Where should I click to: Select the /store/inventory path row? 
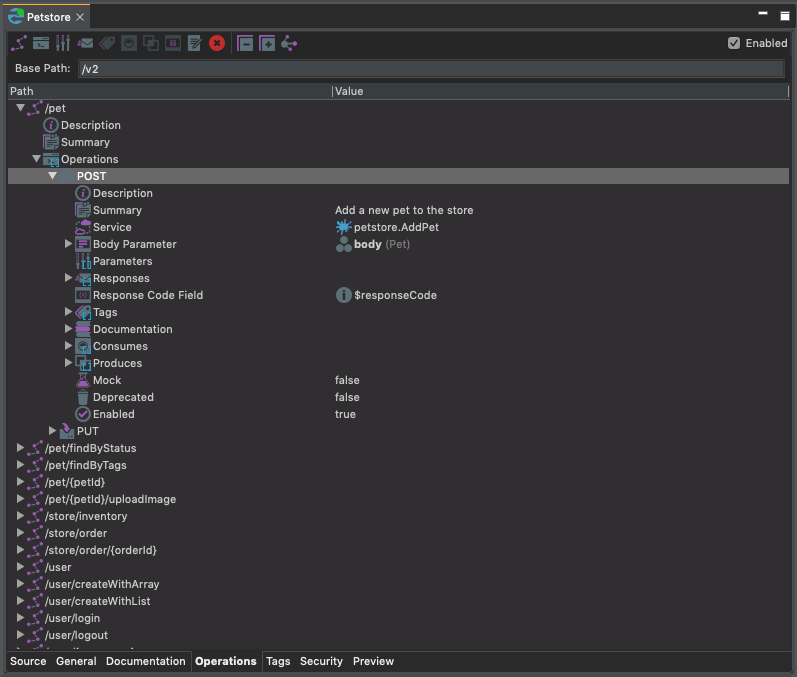coord(86,516)
